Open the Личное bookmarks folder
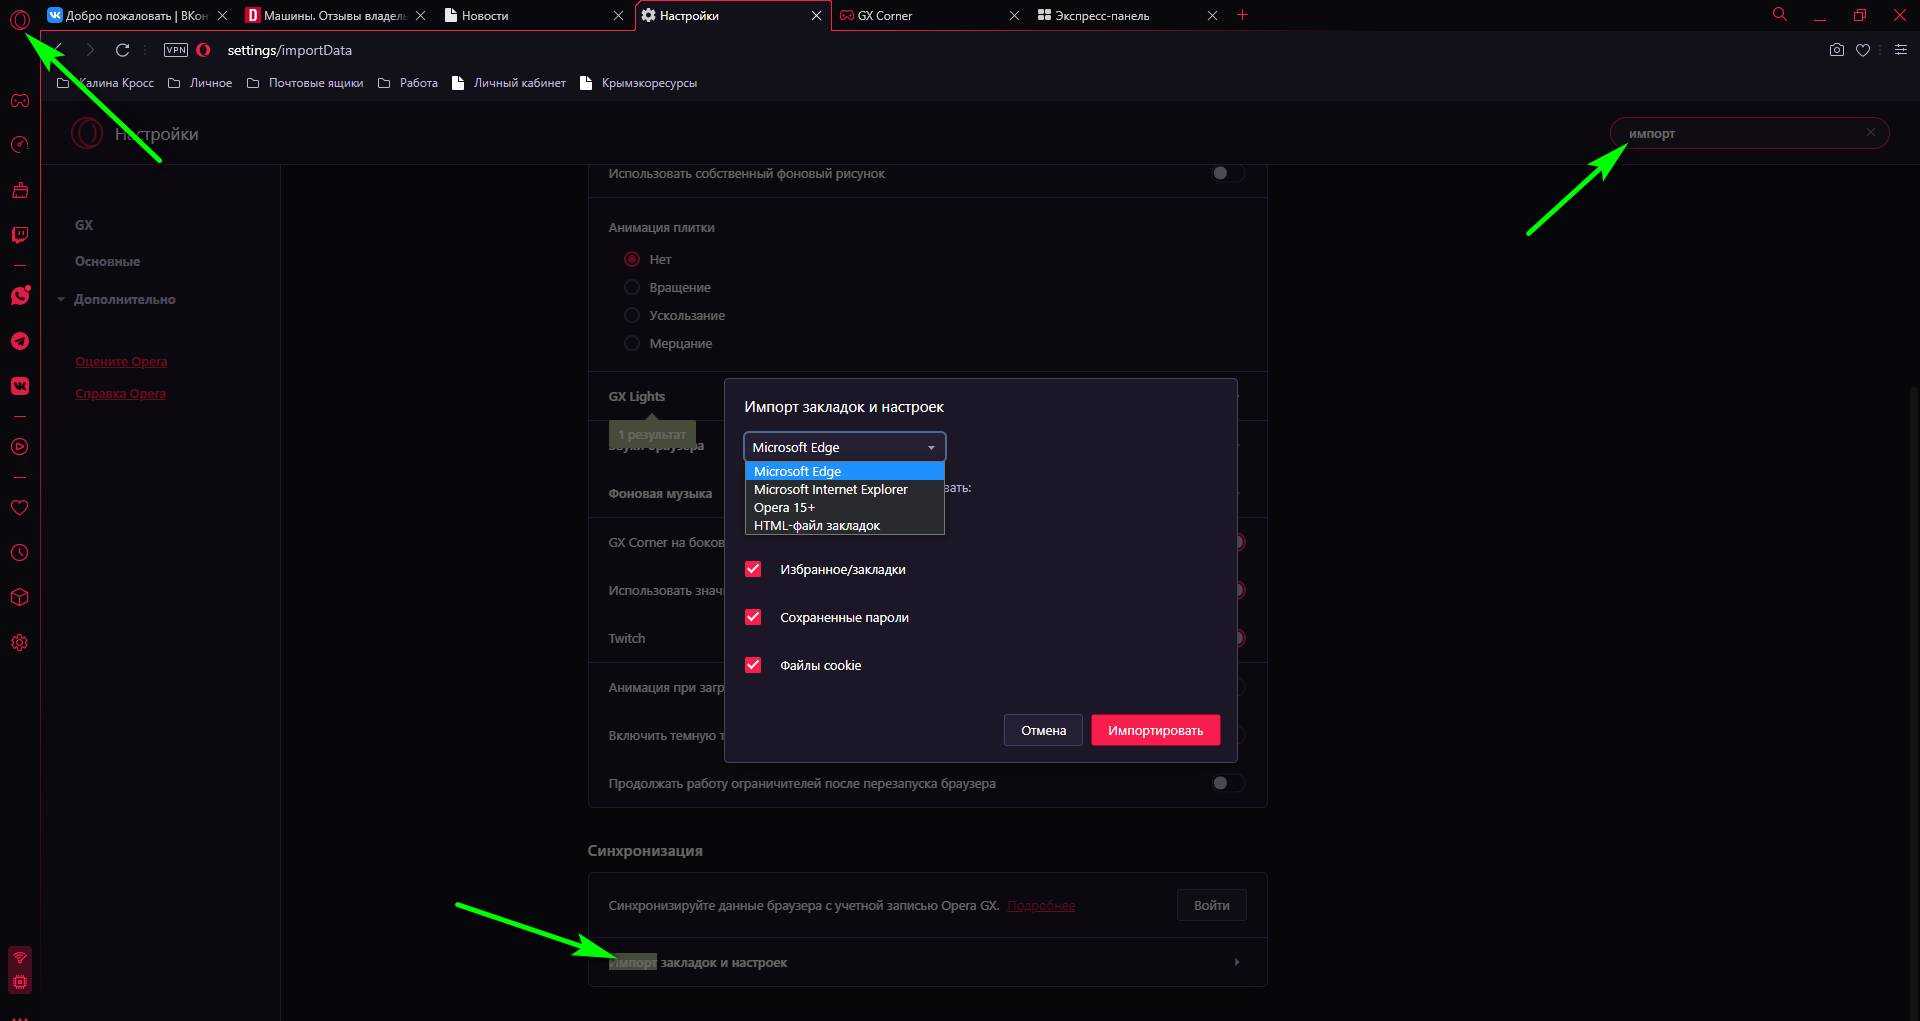 pos(200,83)
